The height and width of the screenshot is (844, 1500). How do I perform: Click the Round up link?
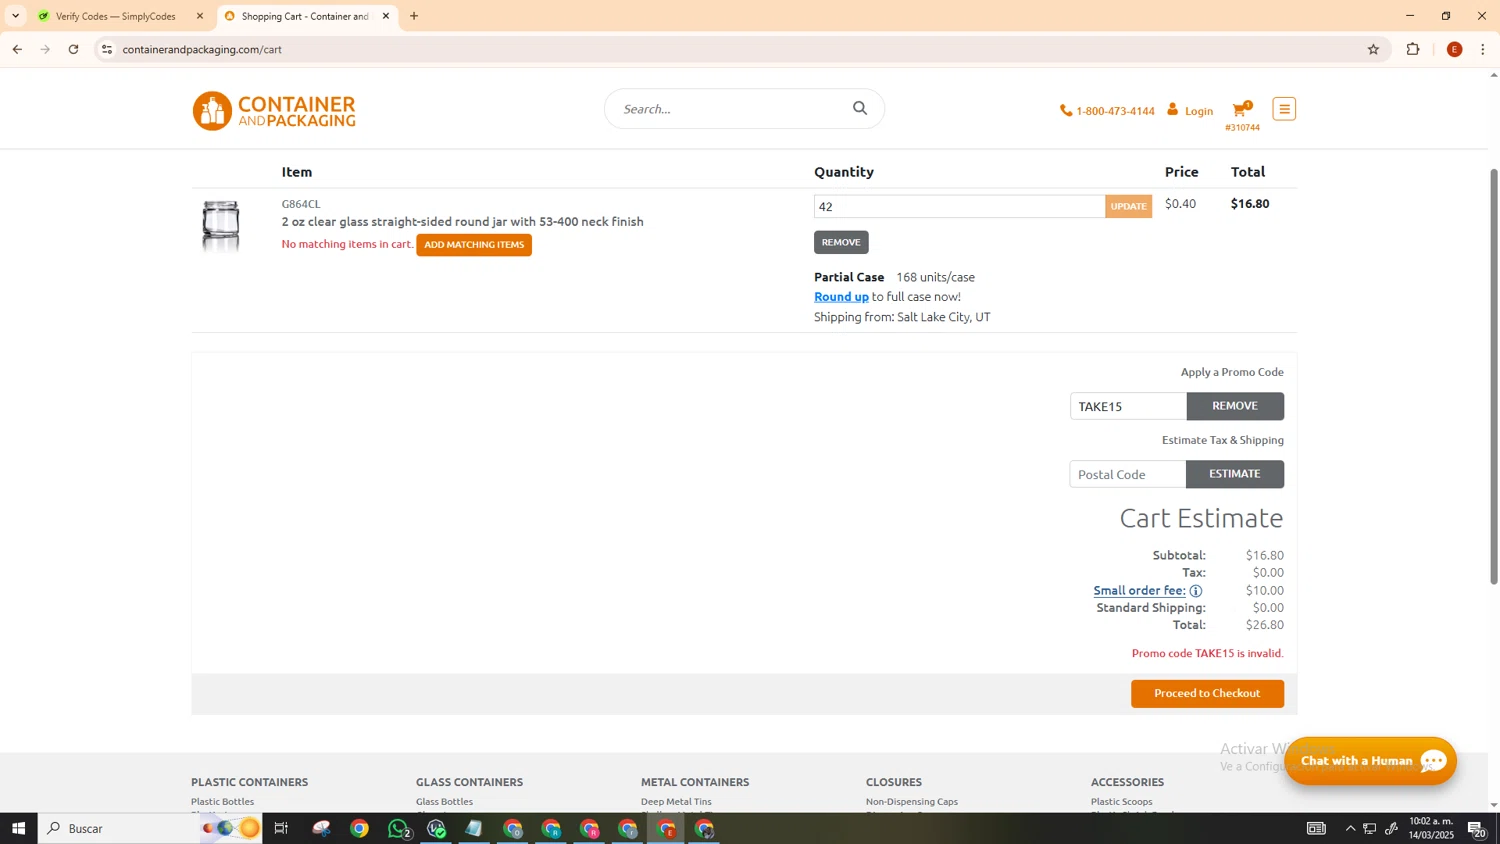tap(841, 297)
